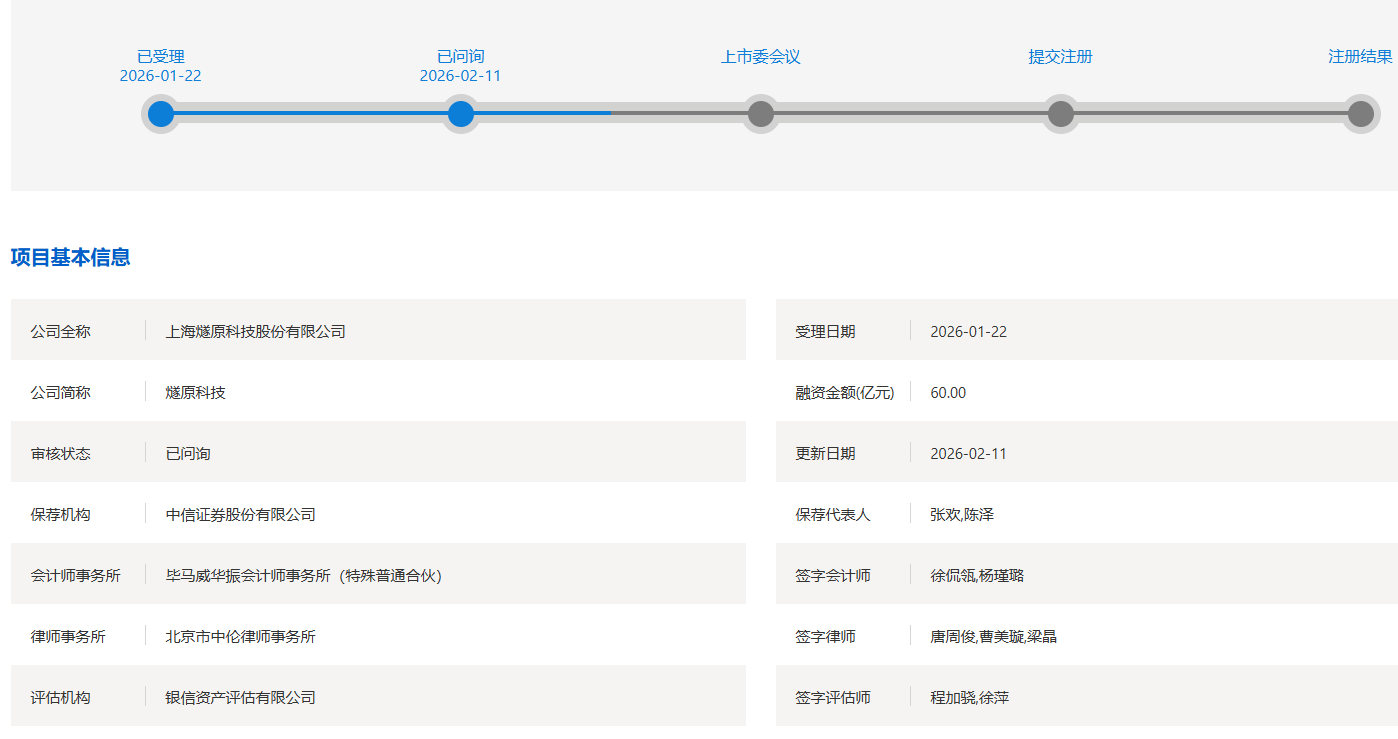This screenshot has height=739, width=1398.
Task: Select the 燧原科技 short name value
Action: [x=195, y=392]
